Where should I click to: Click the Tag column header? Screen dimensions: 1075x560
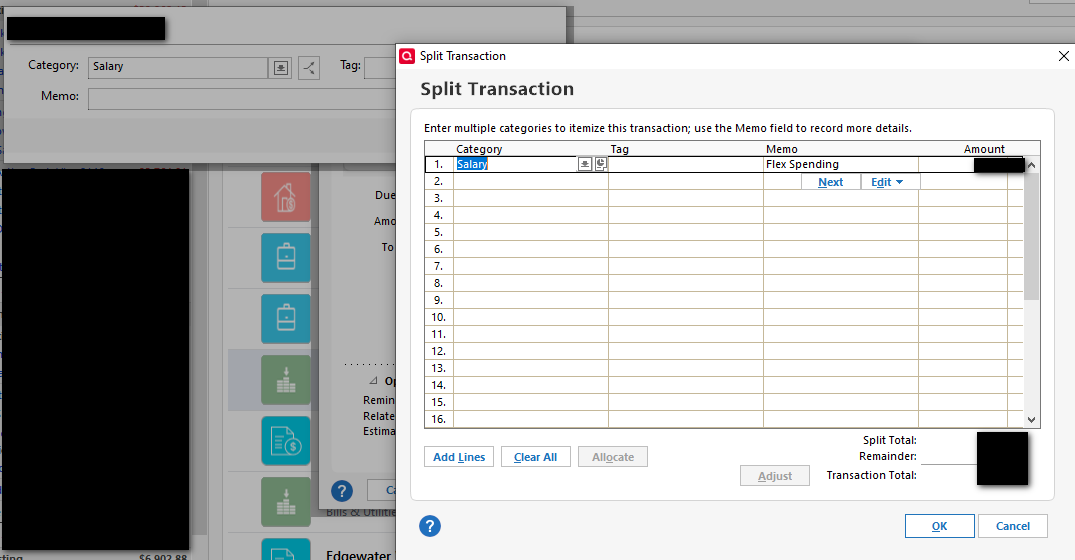[620, 149]
